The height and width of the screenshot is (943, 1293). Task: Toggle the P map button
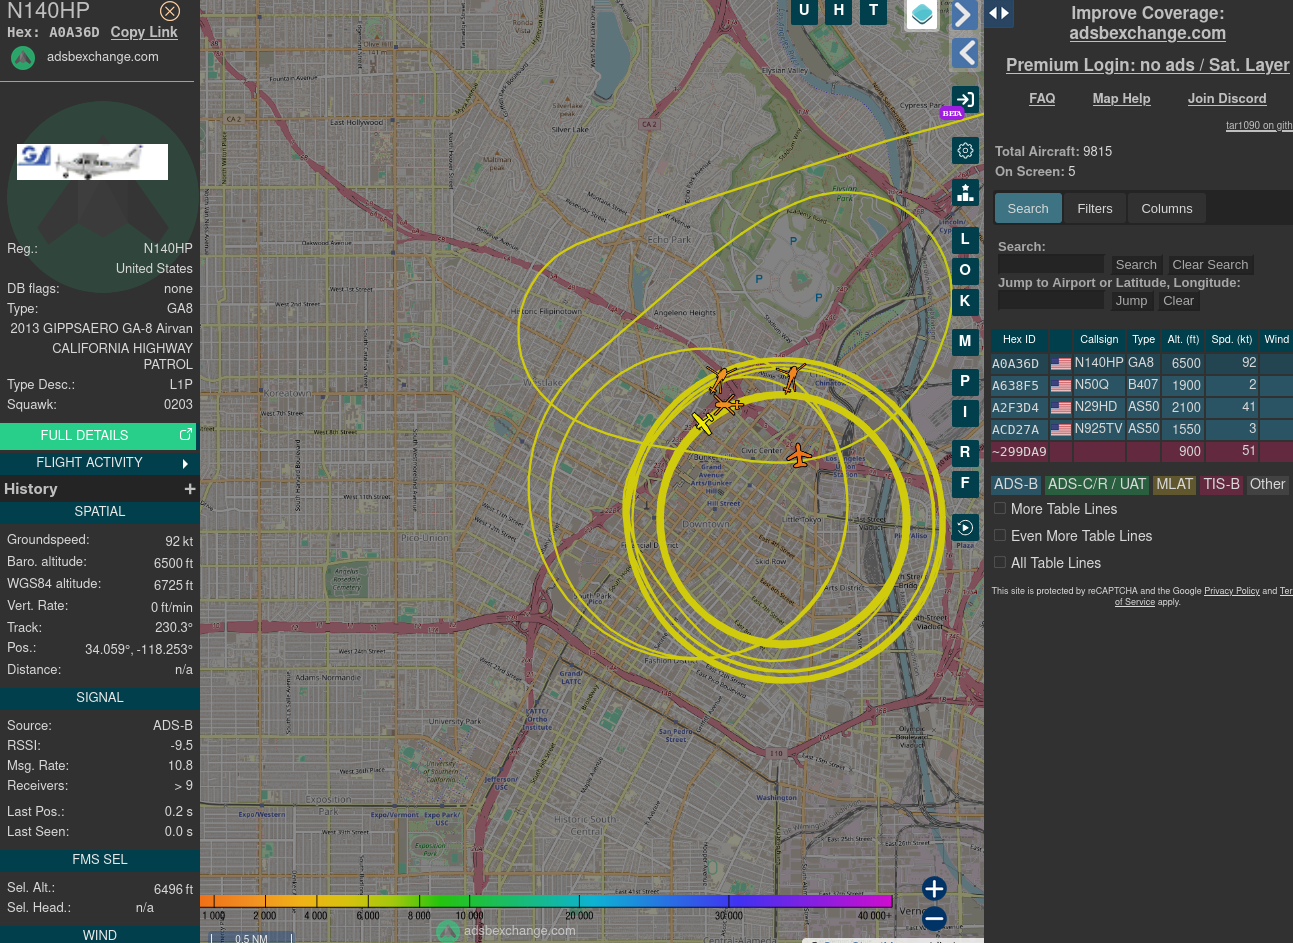(x=965, y=382)
